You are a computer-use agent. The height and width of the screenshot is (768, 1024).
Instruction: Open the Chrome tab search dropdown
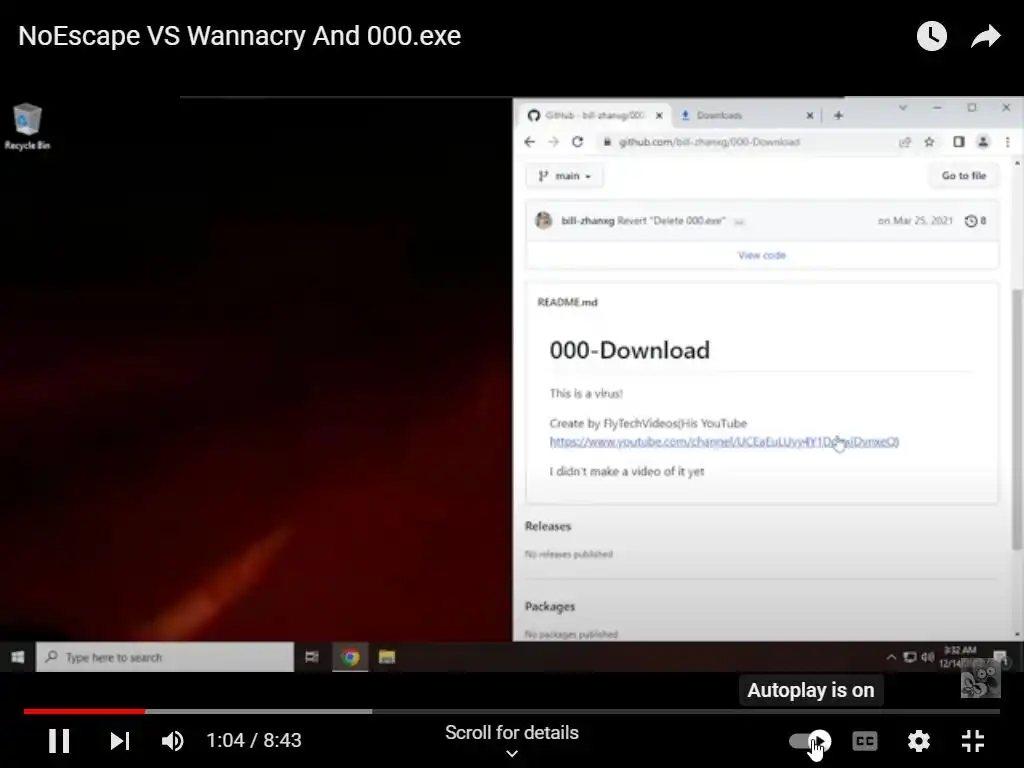click(x=903, y=108)
